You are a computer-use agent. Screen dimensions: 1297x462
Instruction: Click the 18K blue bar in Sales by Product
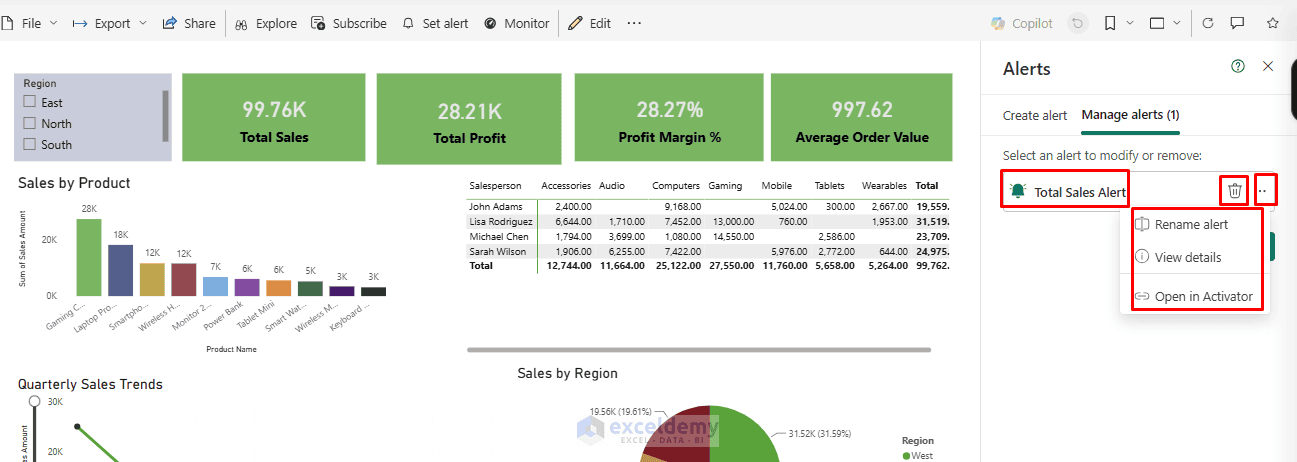(x=120, y=270)
